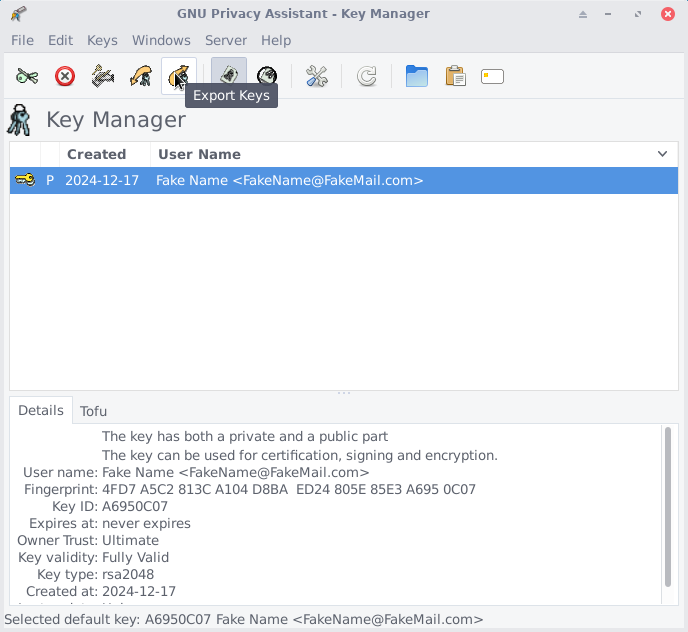Click the yellow key icon in Fake Name row
The width and height of the screenshot is (688, 632).
coord(25,180)
